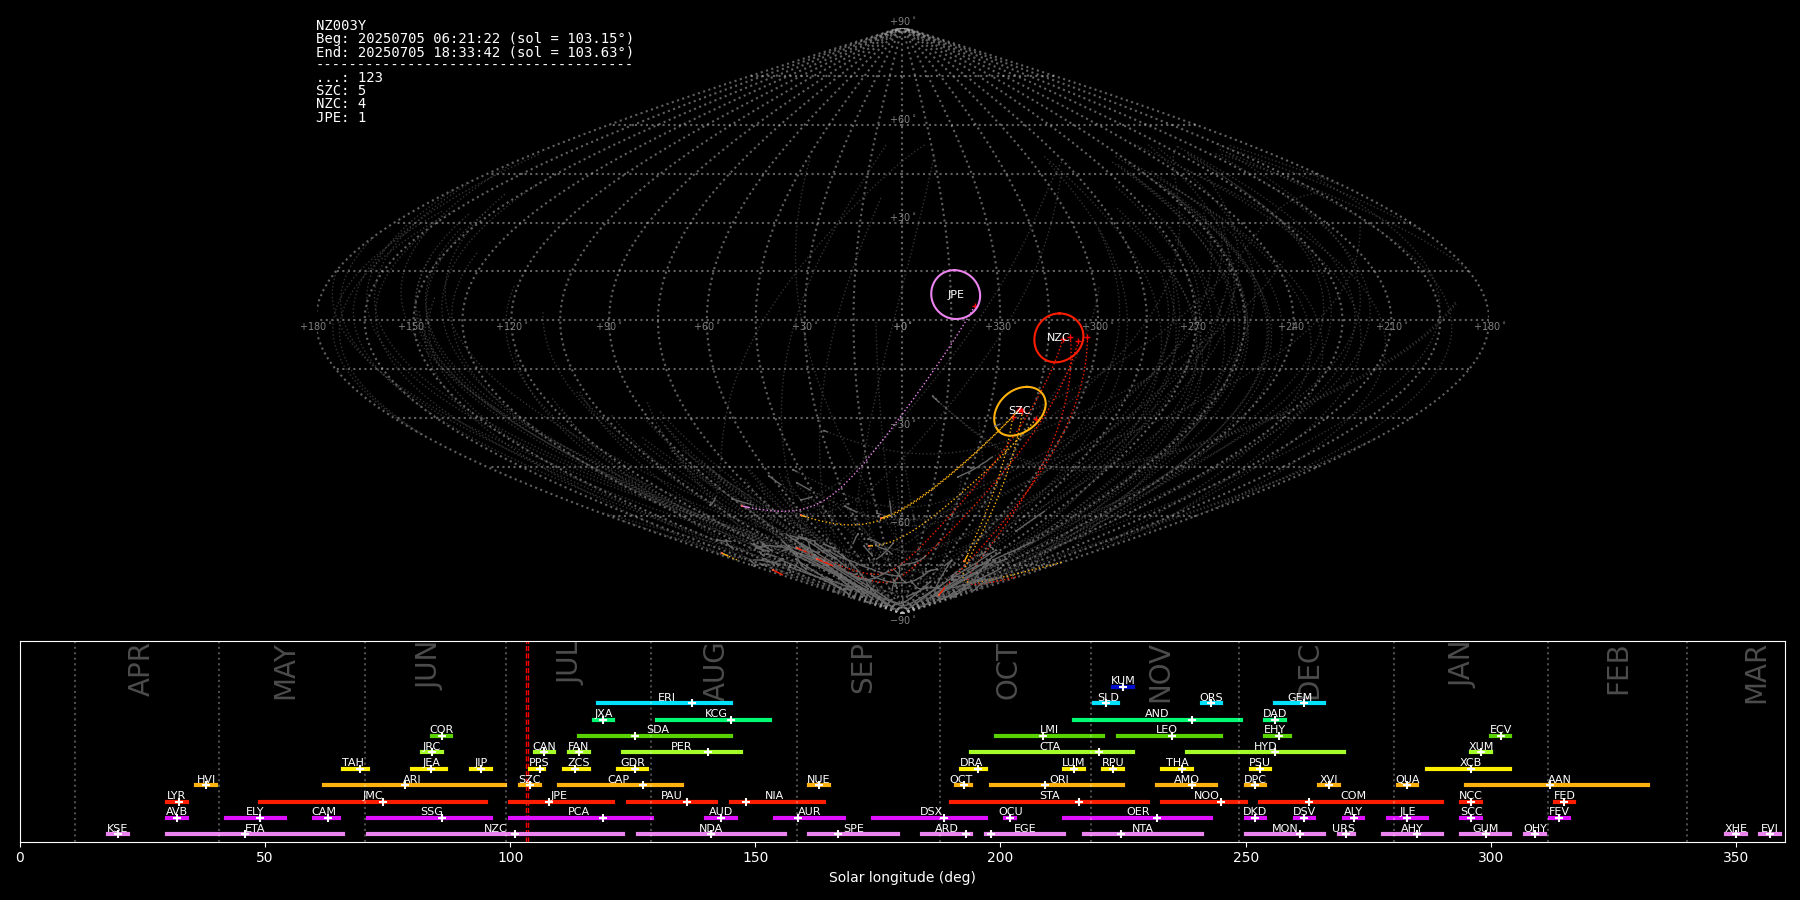Click the LMI shower bar

1049,736
